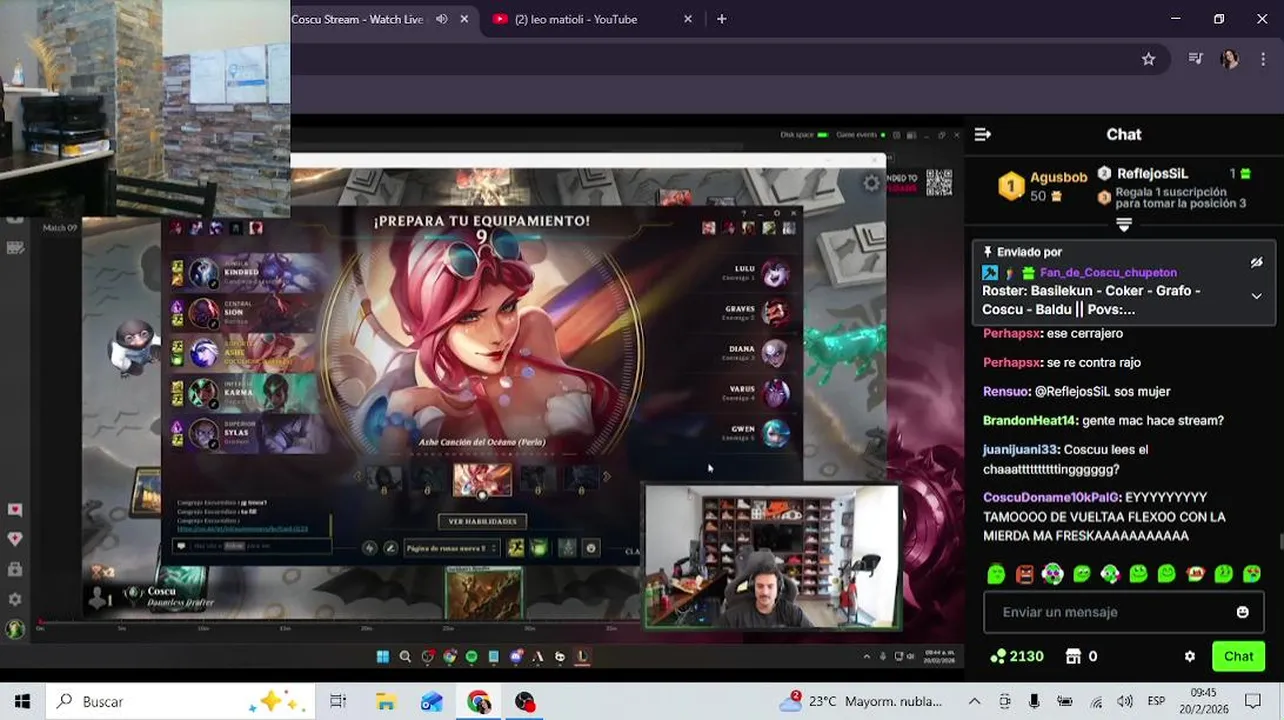Screen dimensions: 1284x720
Task: Open the Windows notification center icon
Action: (x=1253, y=702)
